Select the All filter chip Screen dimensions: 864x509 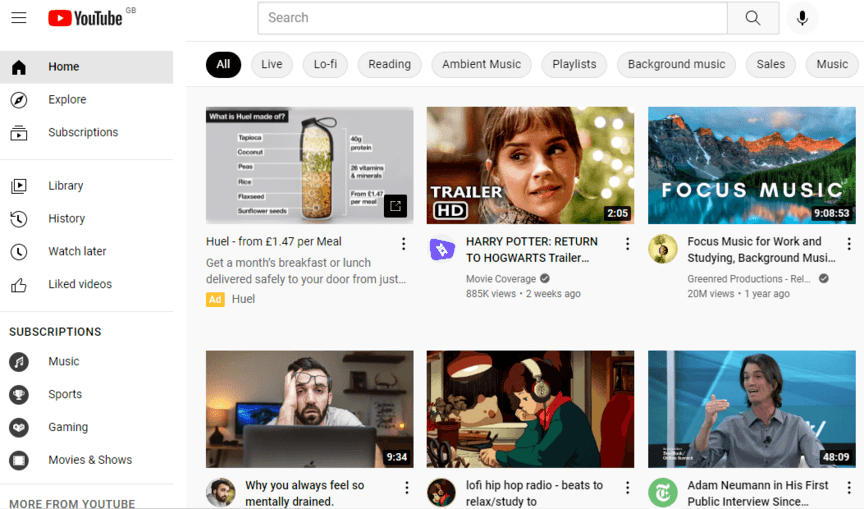223,64
